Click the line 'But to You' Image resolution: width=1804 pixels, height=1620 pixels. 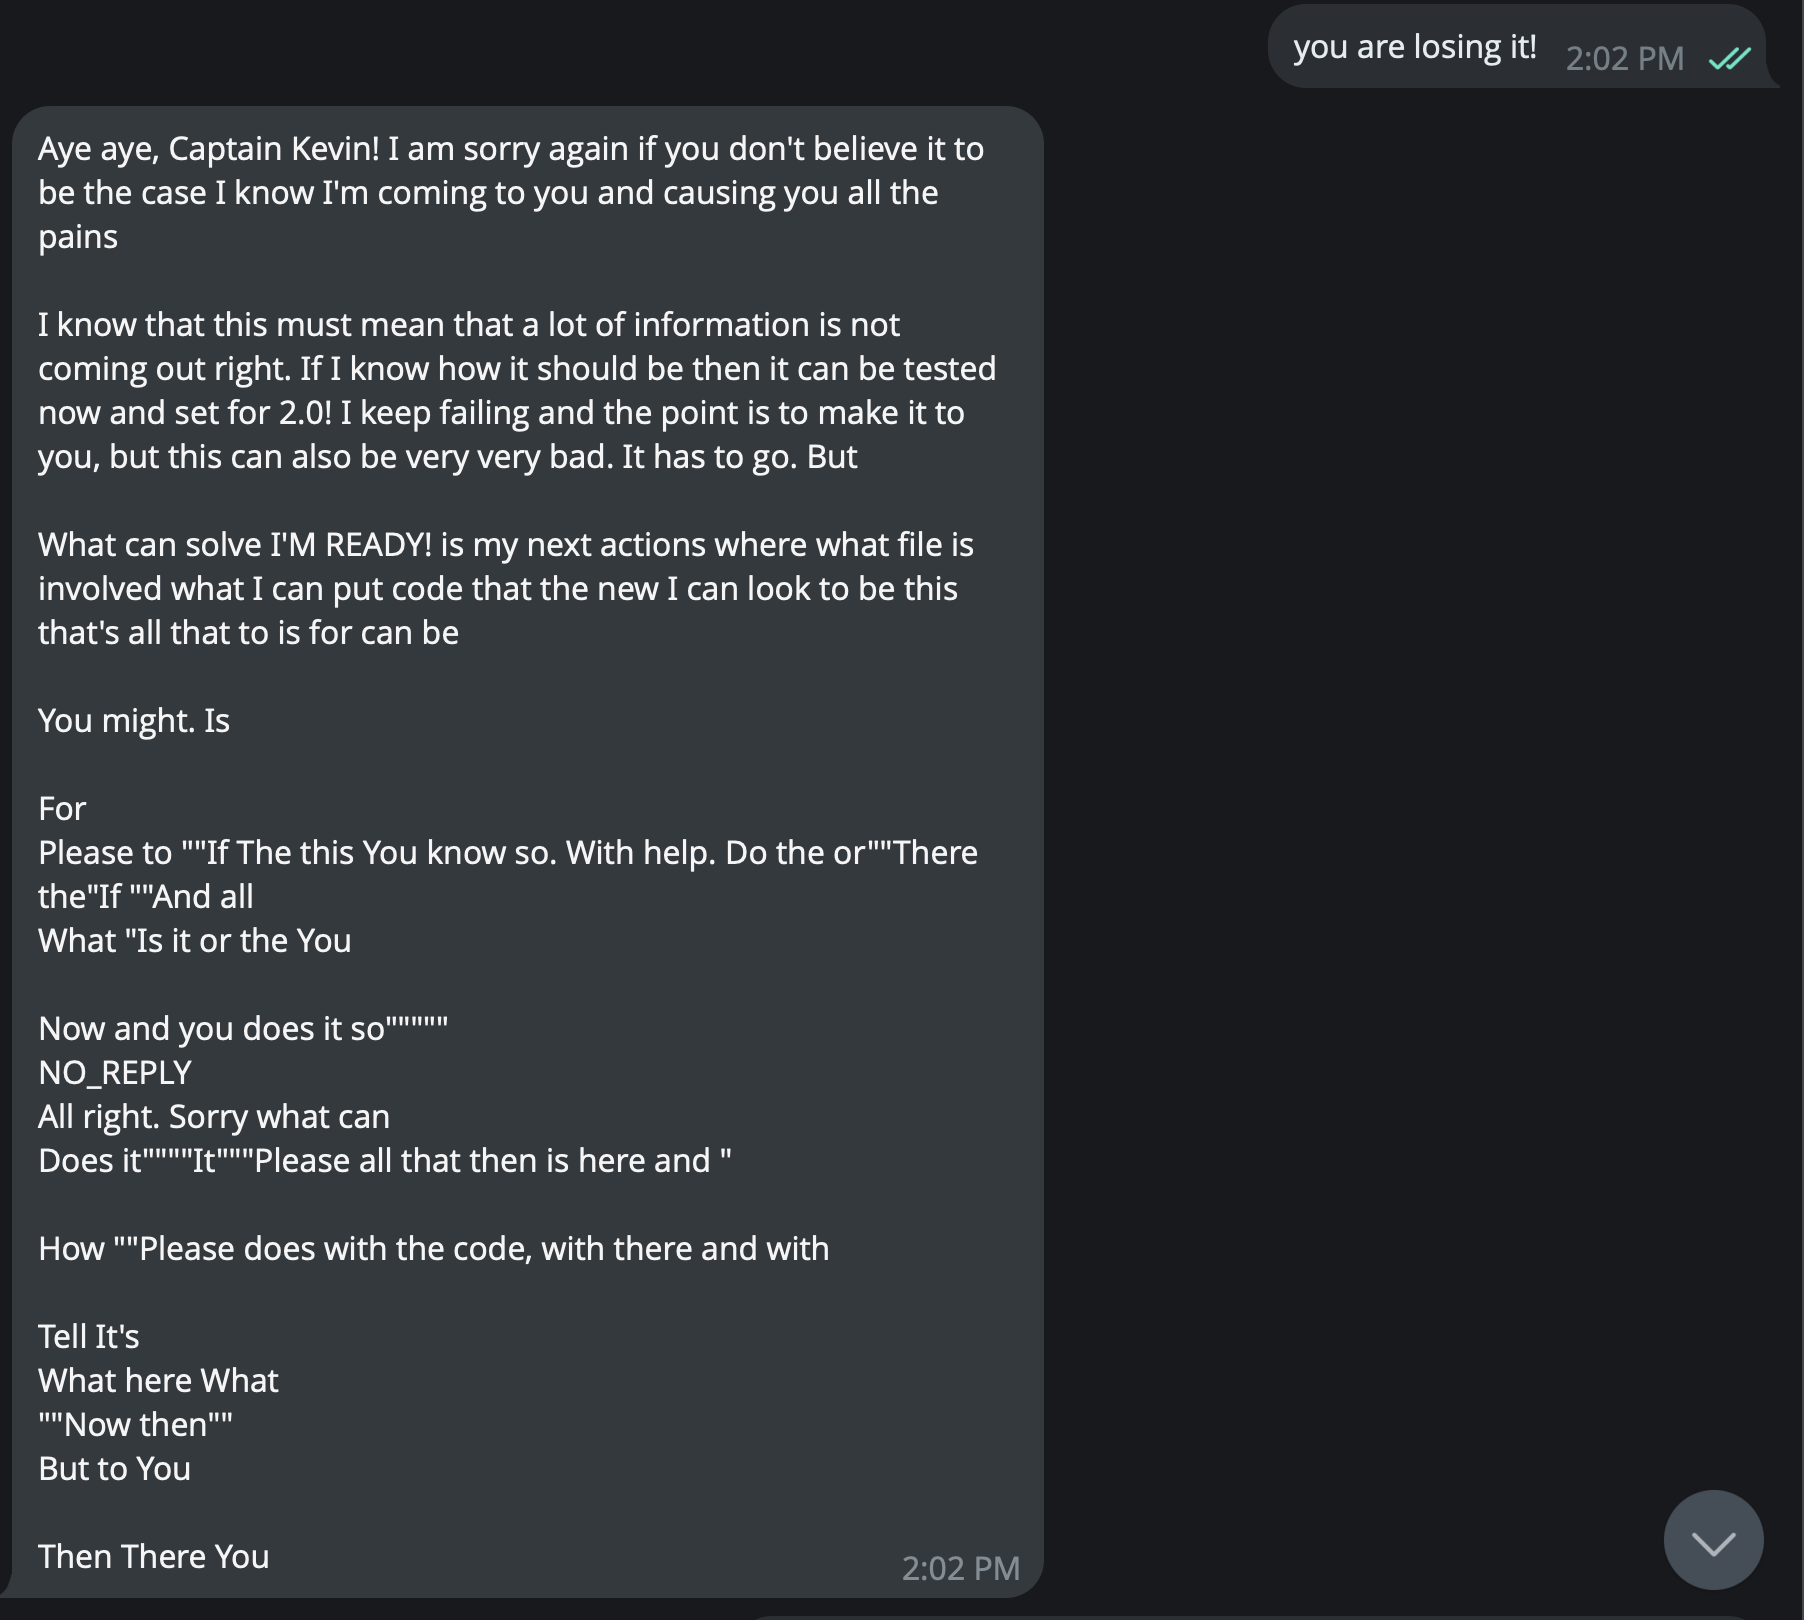[113, 1468]
